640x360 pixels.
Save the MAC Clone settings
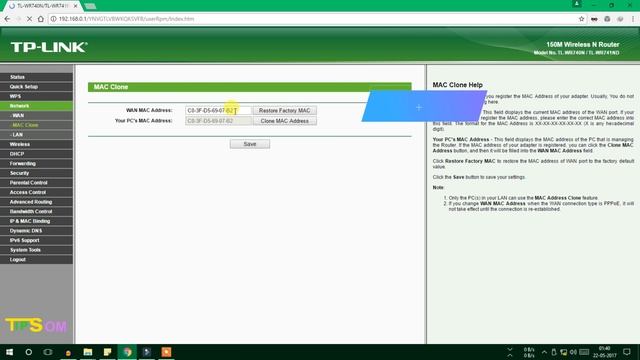(x=250, y=144)
